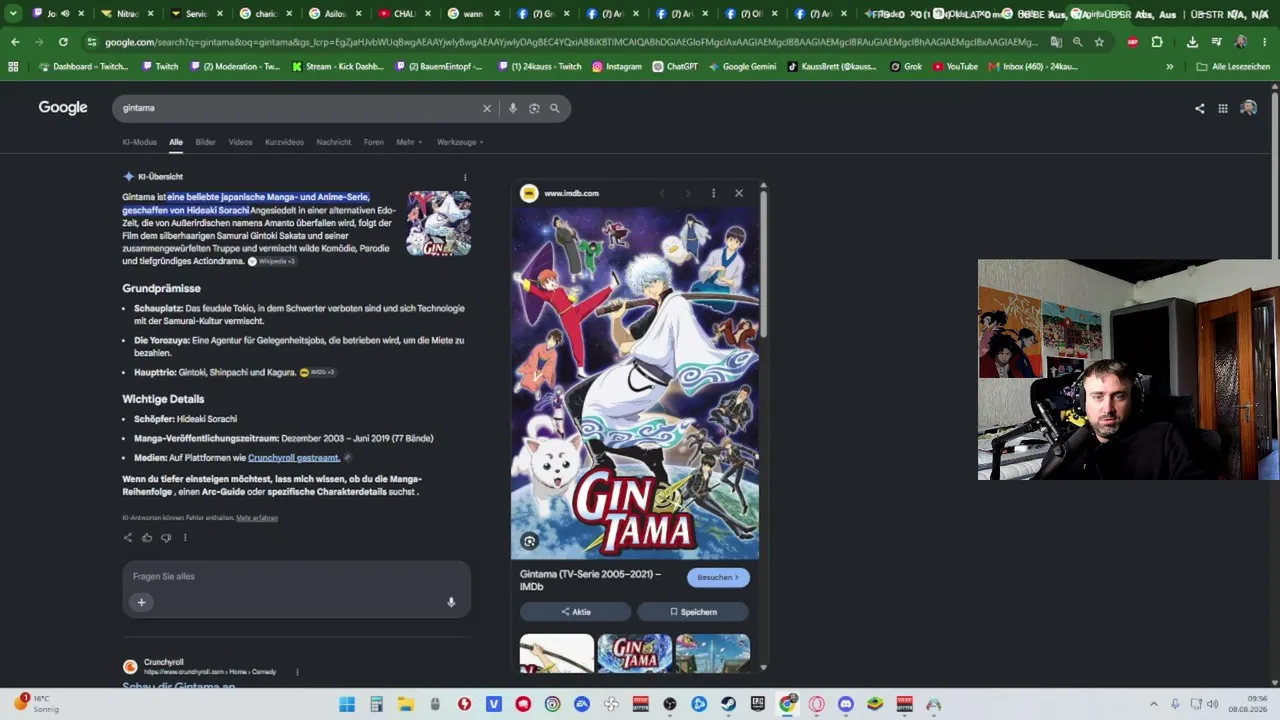This screenshot has height=720, width=1280.
Task: Click the Besuchen button for IMDb
Action: 718,577
